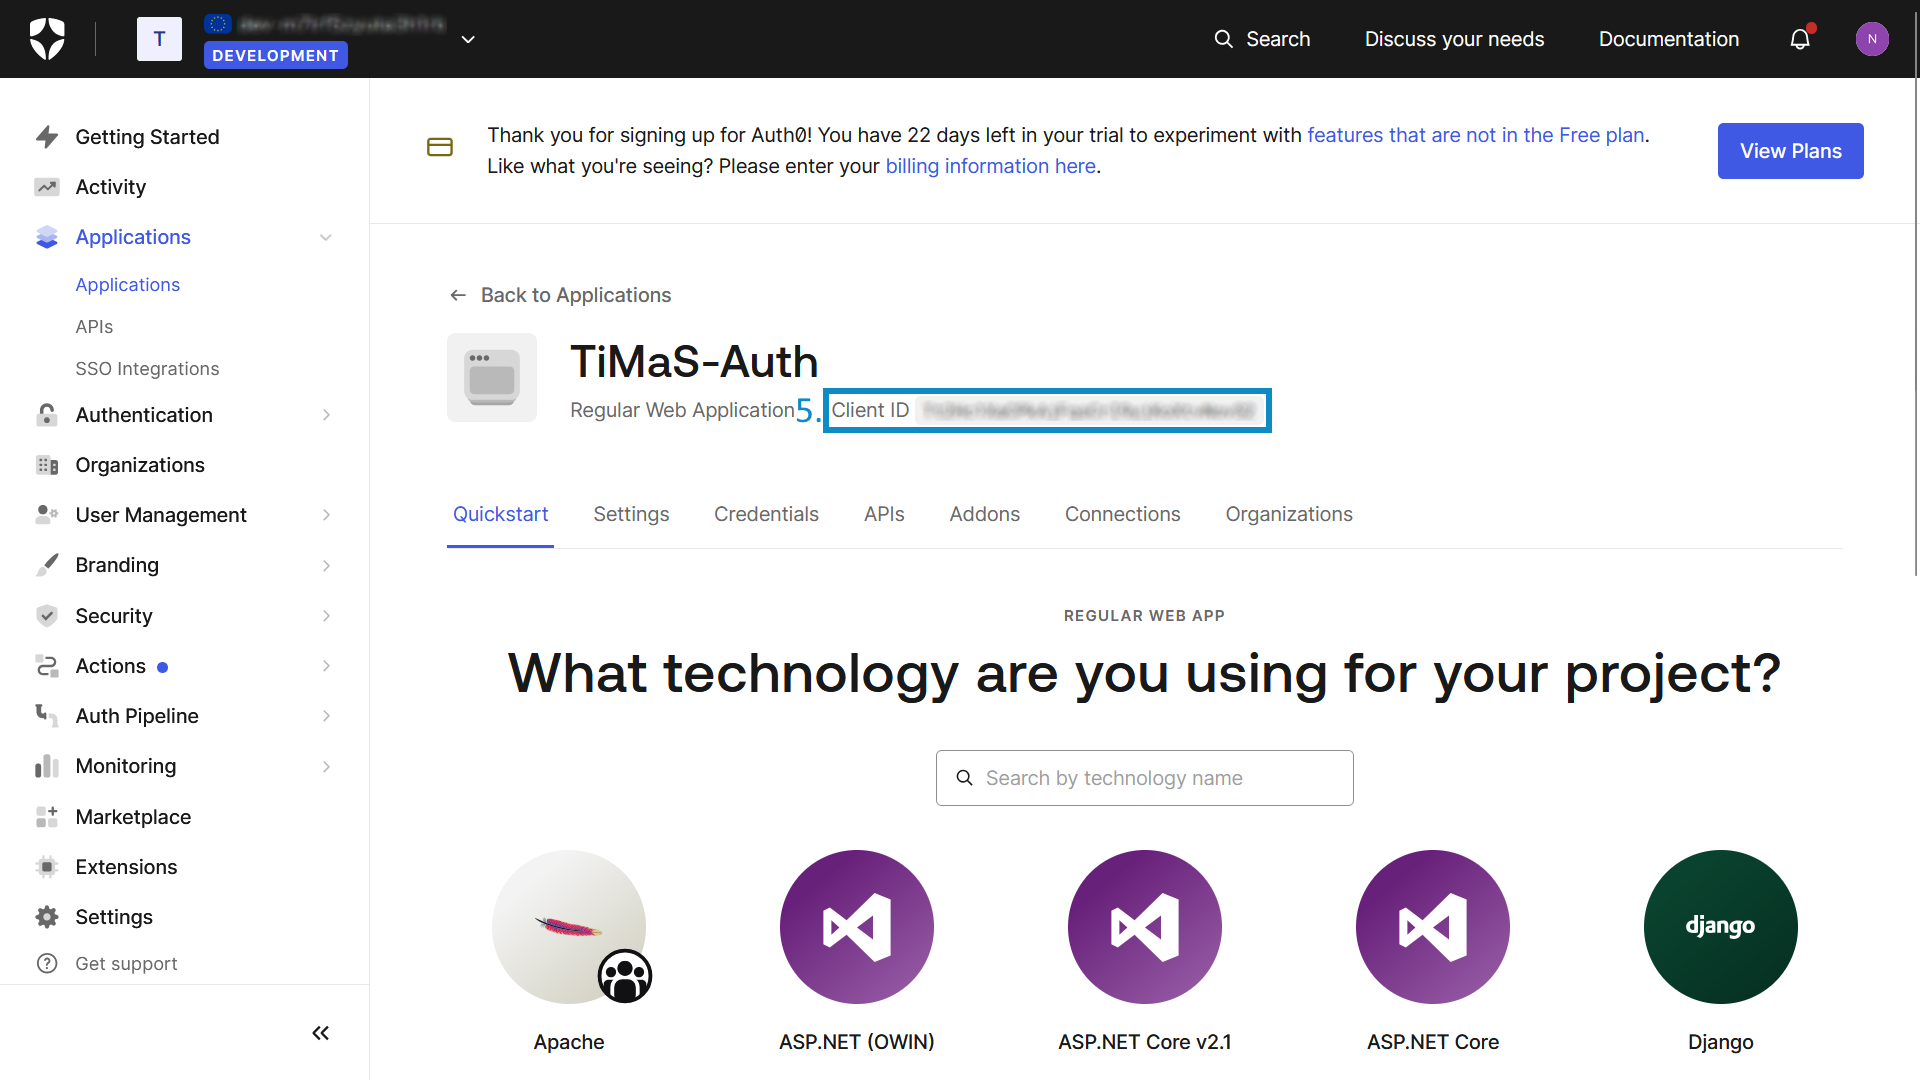
Task: Choose the Django technology icon
Action: click(x=1721, y=927)
